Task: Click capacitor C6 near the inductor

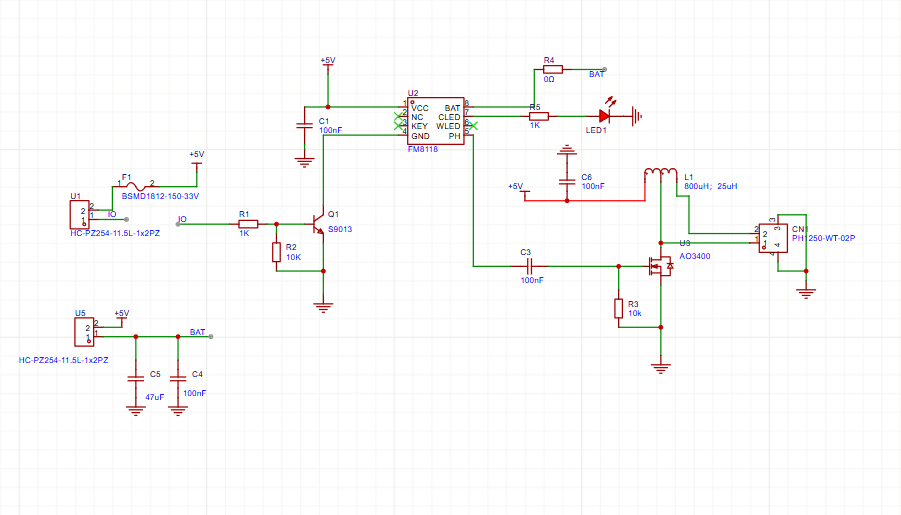Action: tap(567, 181)
